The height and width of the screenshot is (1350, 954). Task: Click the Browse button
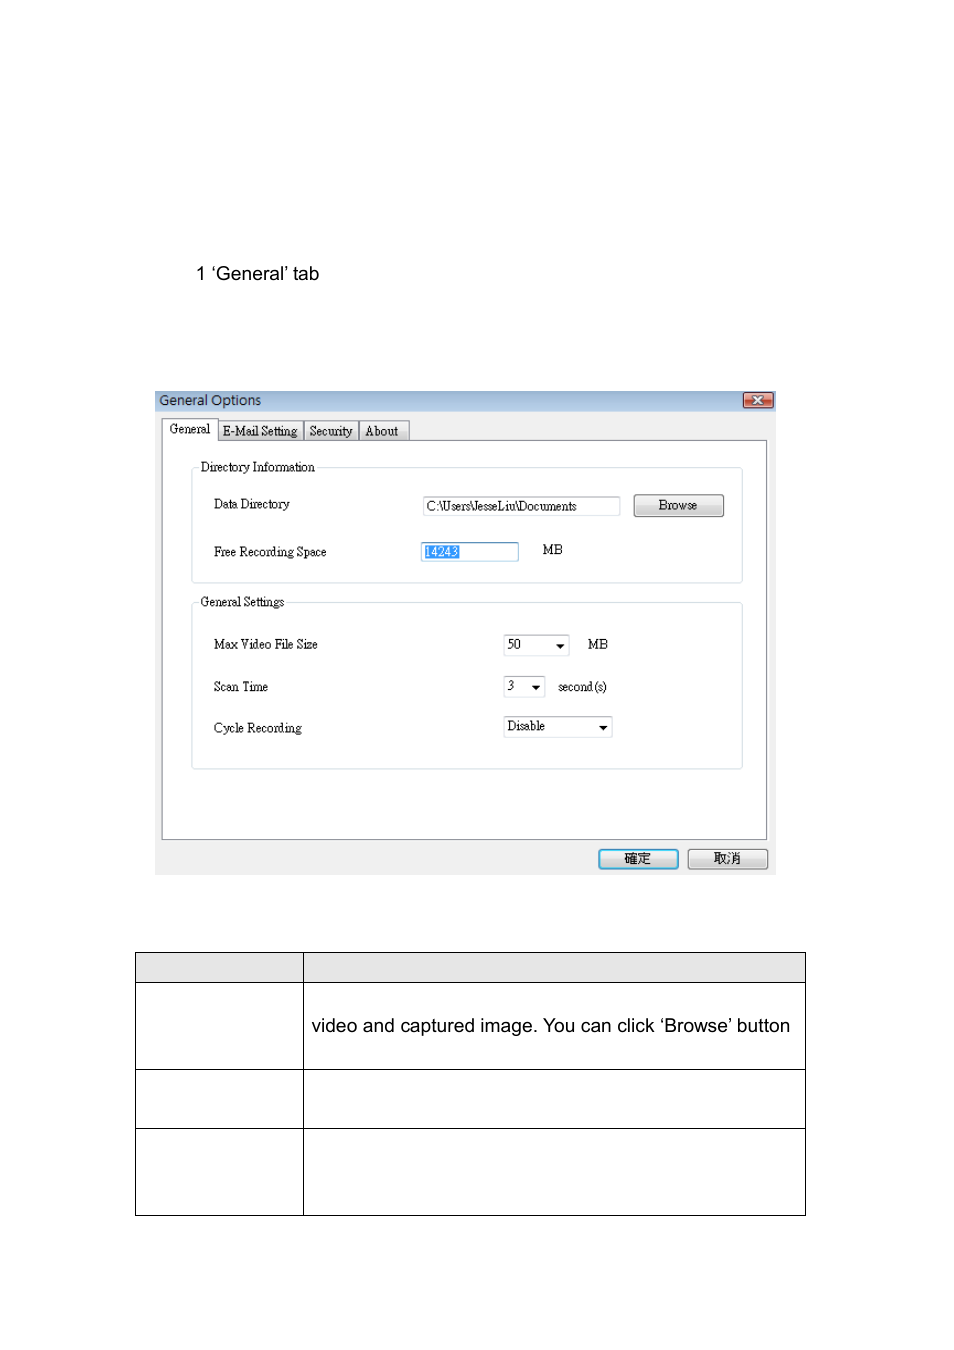click(x=678, y=506)
